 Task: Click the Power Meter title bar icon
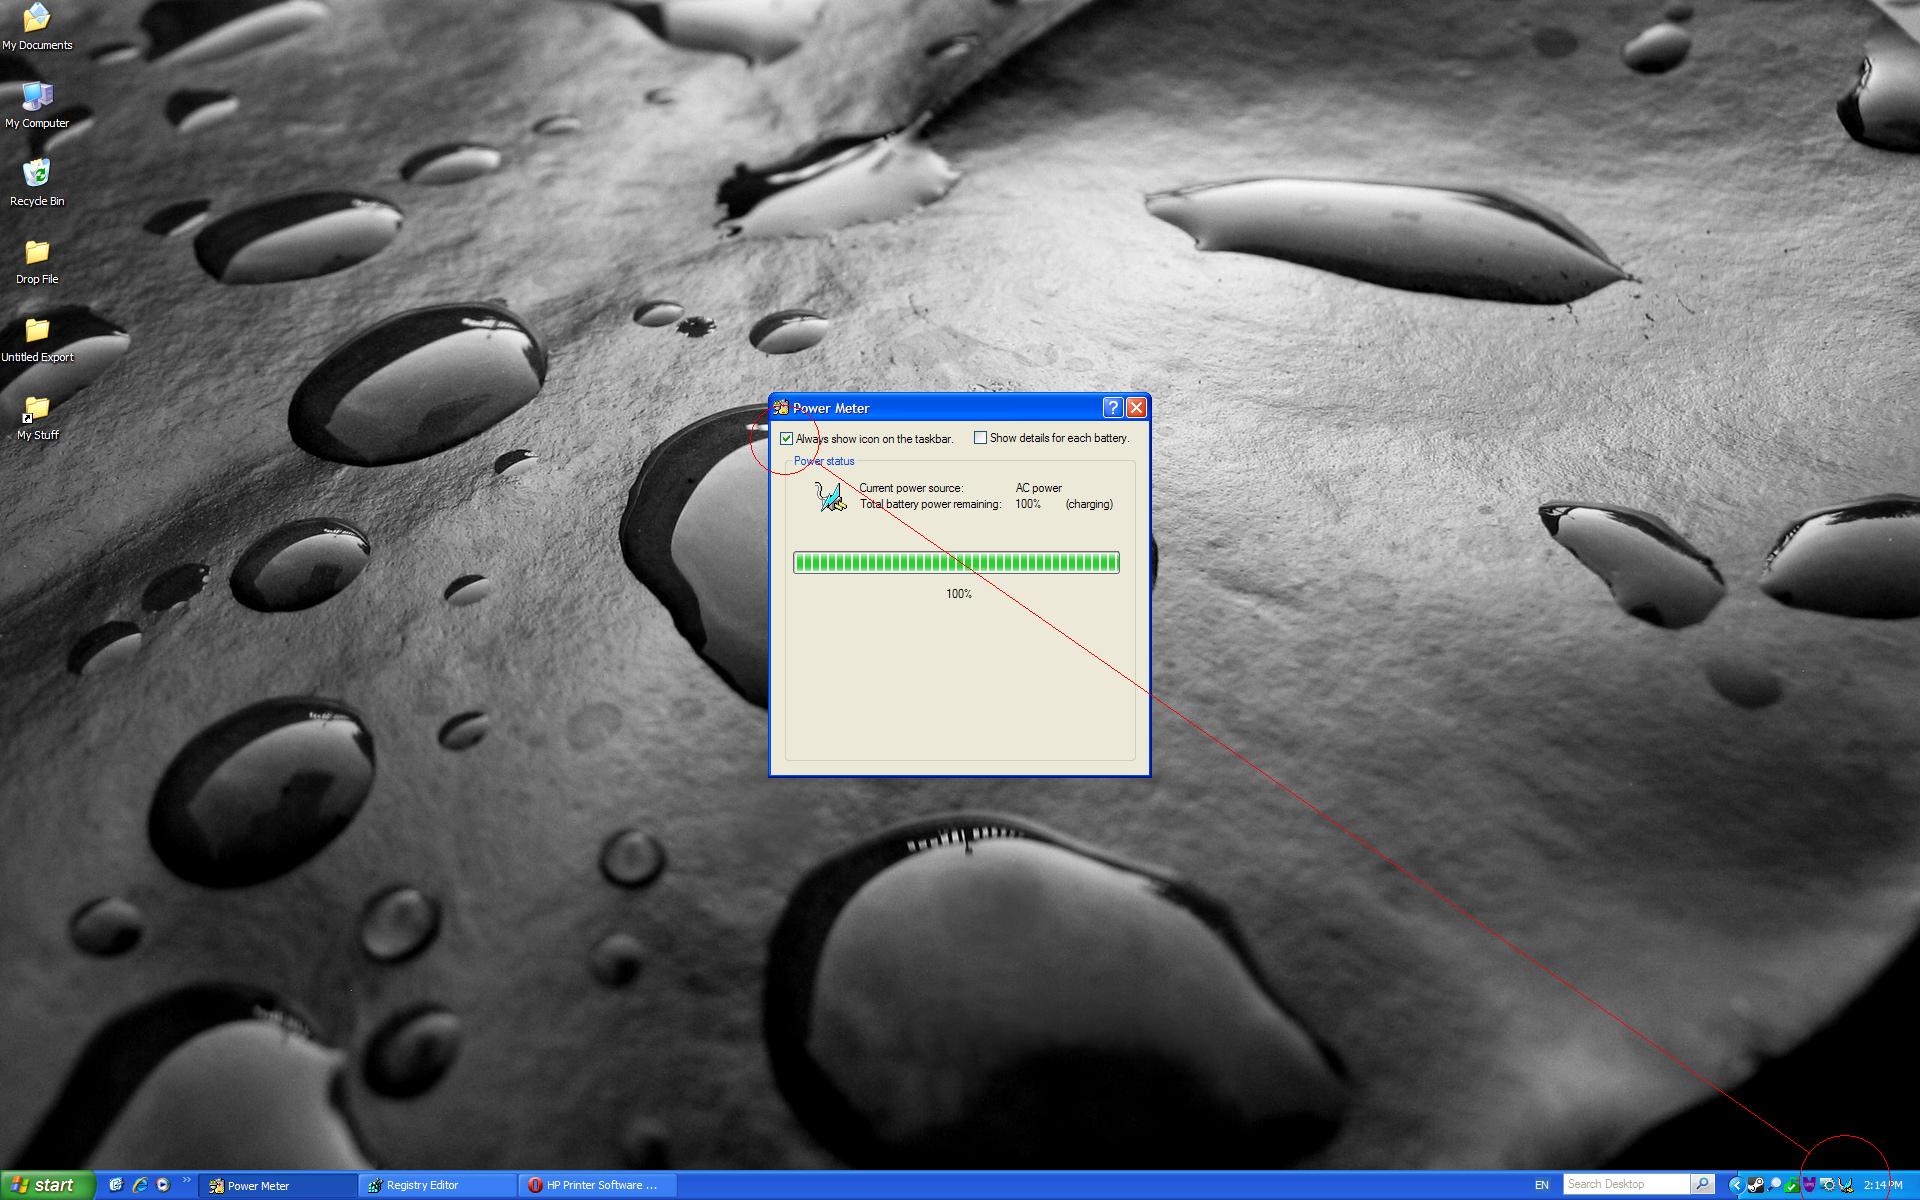coord(781,407)
